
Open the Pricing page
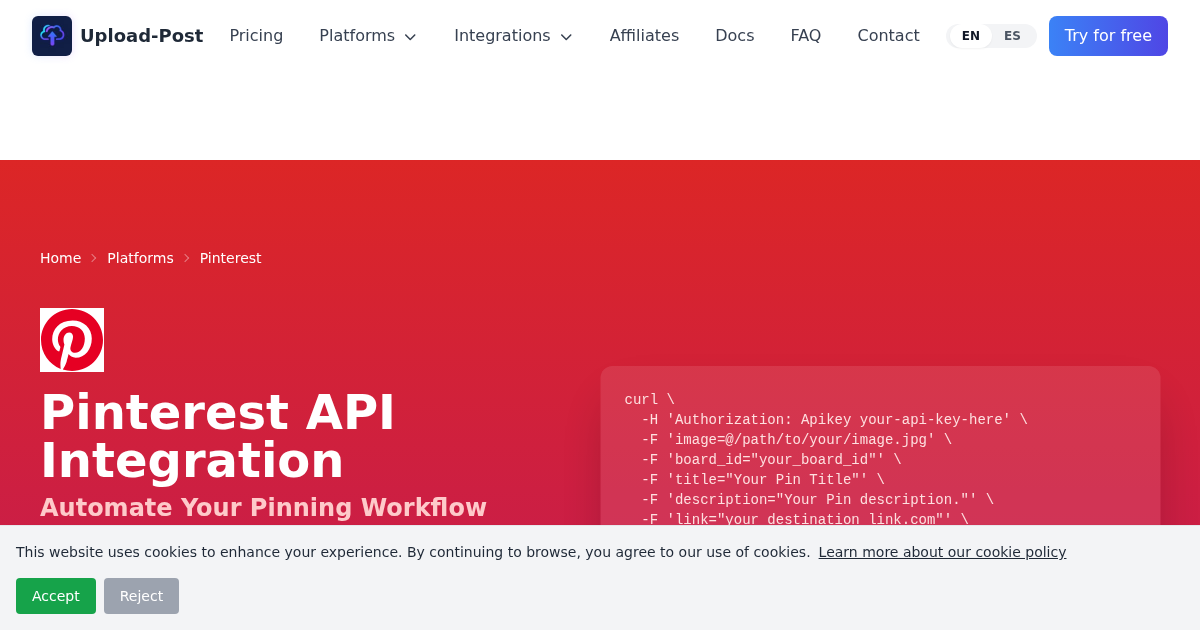click(256, 35)
